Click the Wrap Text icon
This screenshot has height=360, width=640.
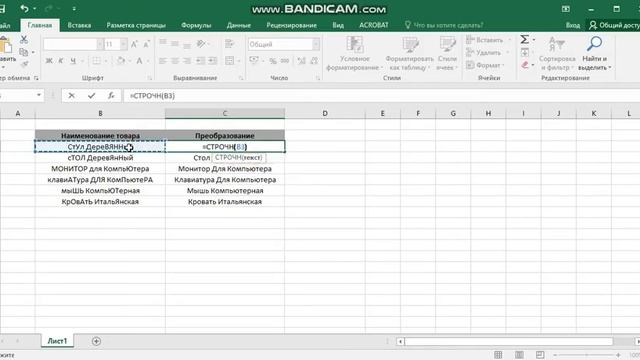click(x=229, y=44)
